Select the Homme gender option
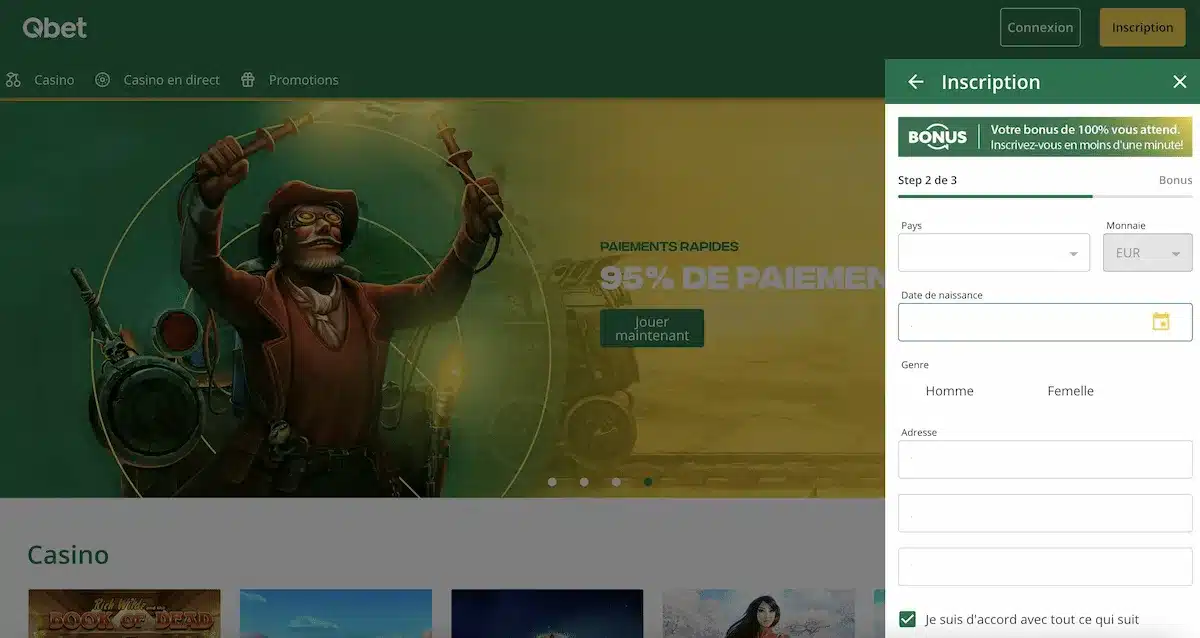The image size is (1200, 638). click(x=949, y=391)
